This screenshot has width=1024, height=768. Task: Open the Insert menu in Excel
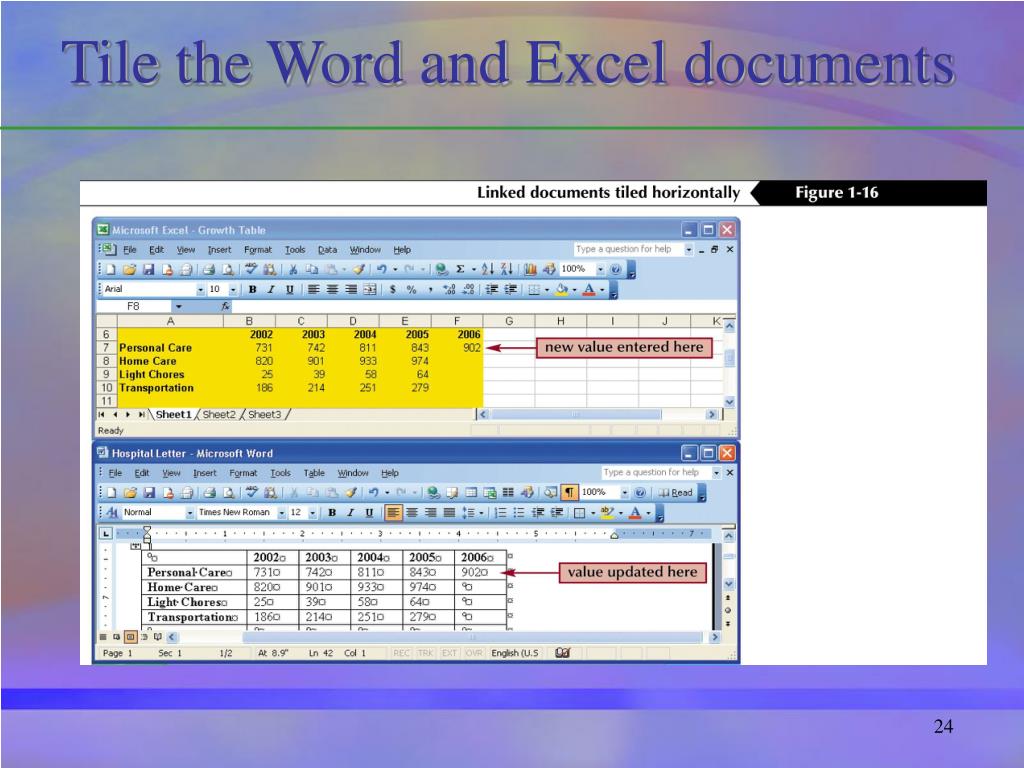tap(219, 249)
